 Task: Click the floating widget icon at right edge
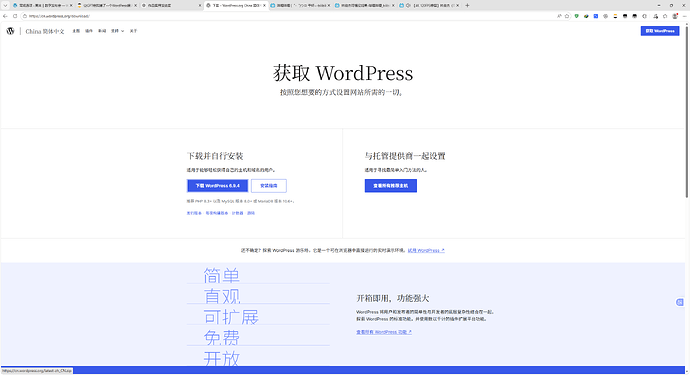[x=679, y=302]
